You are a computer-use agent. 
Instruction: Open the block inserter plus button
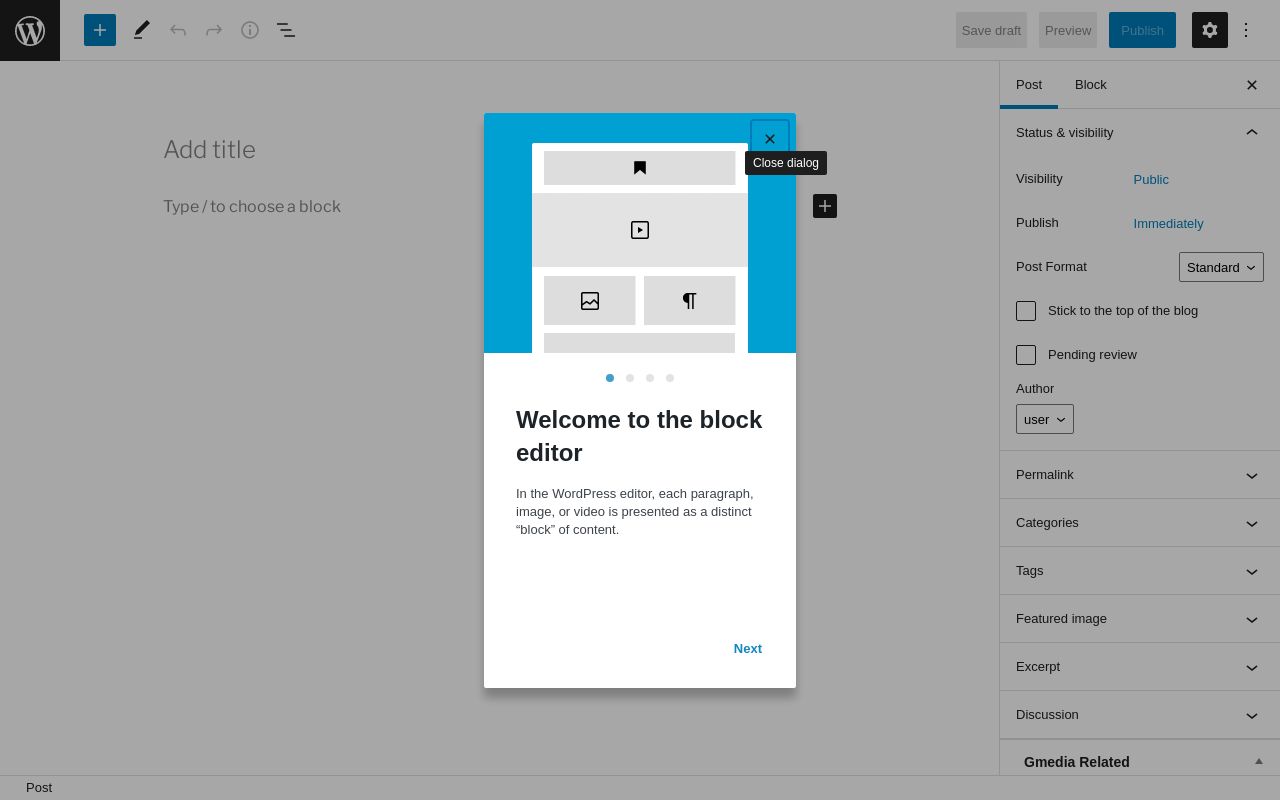(100, 30)
